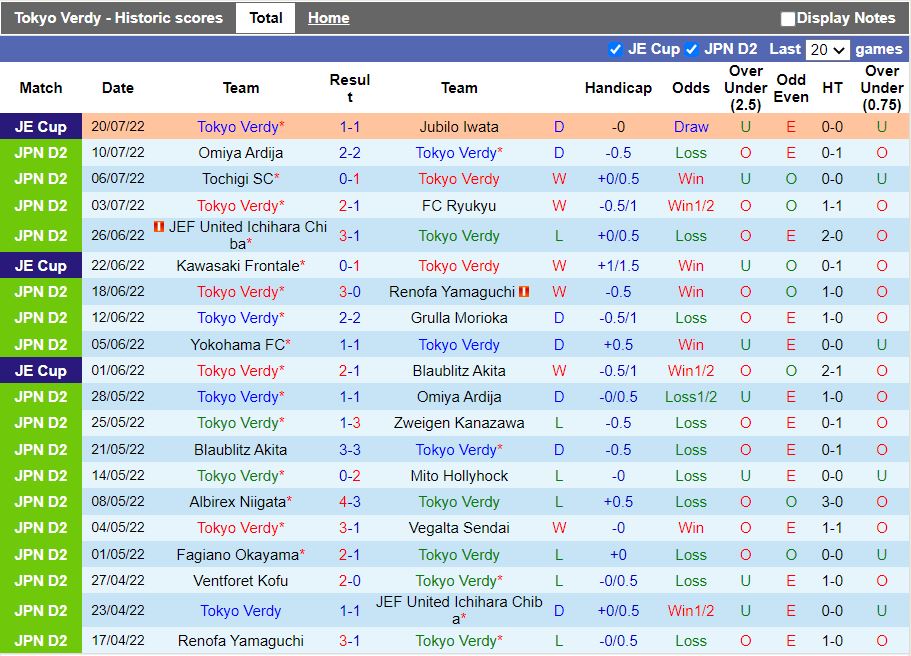Select Fagiano Okayama team name
The width and height of the screenshot is (911, 656).
coord(238,555)
